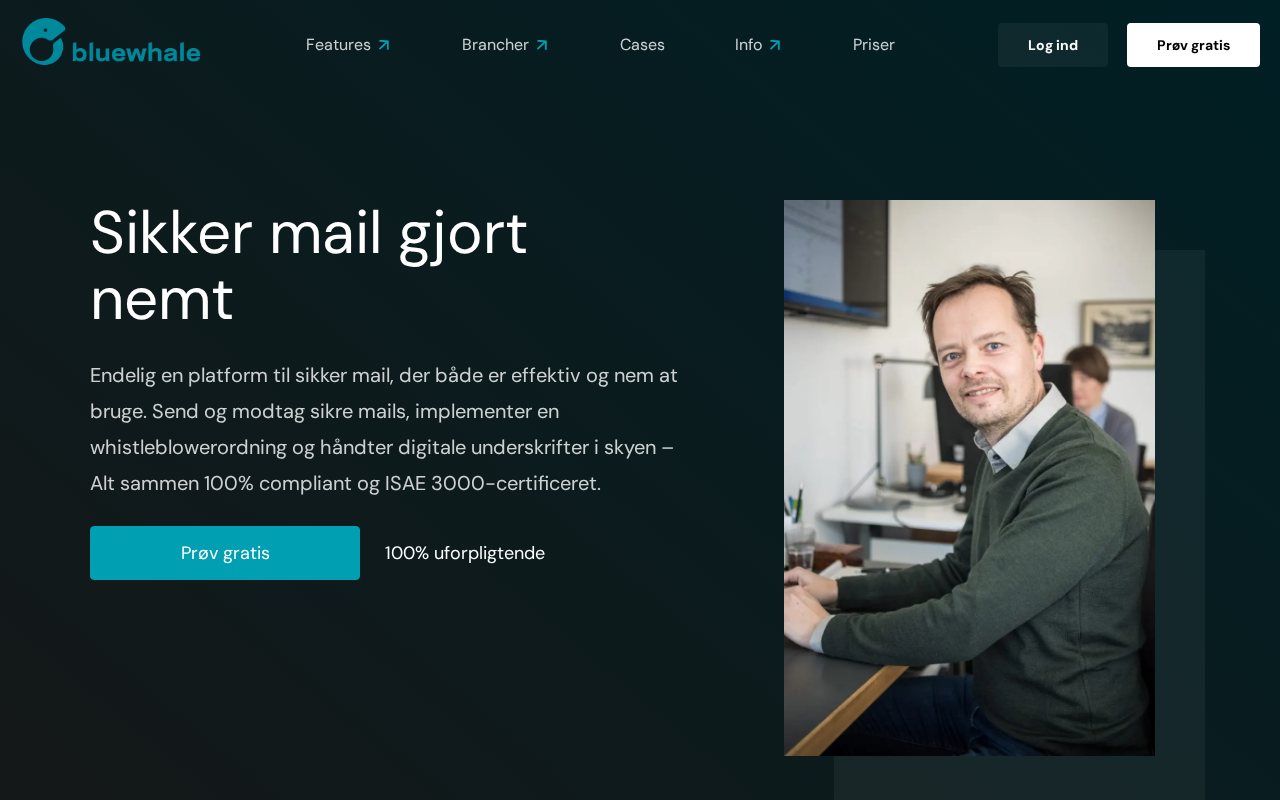Click the teal Prøv gratis hero button
The height and width of the screenshot is (800, 1280).
tap(225, 553)
